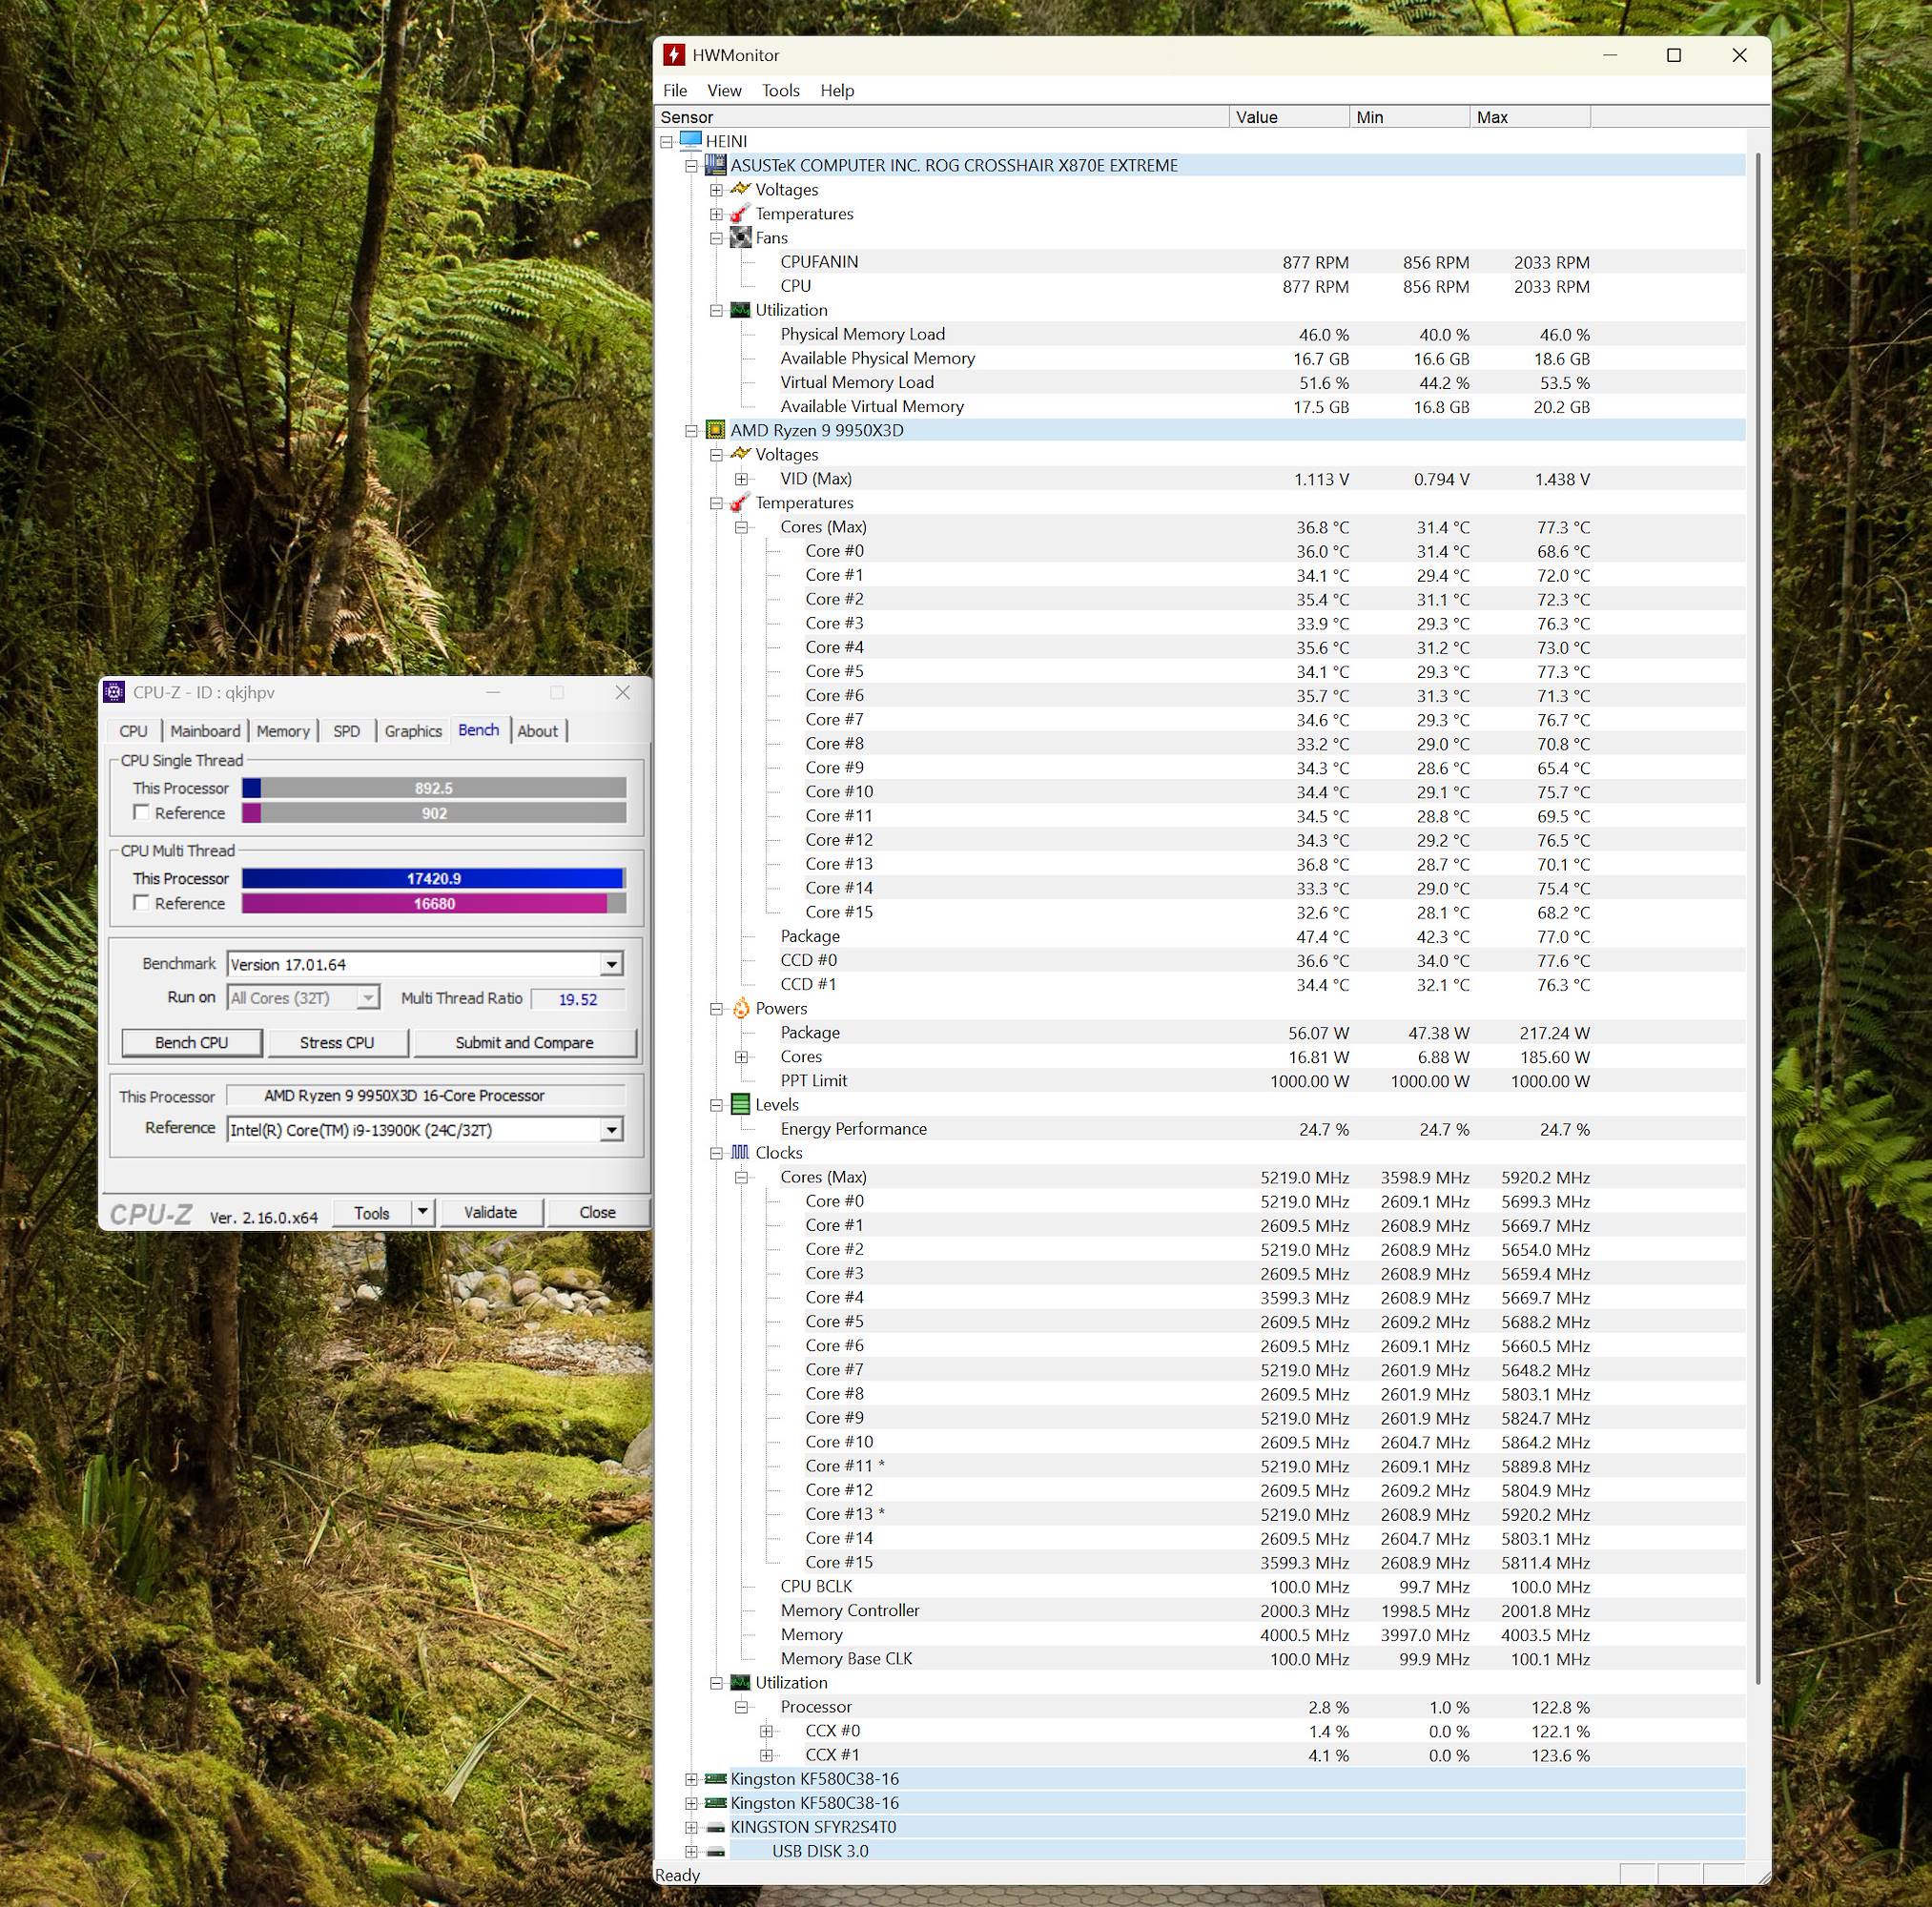Switch to the Mainboard tab in CPU-Z

(205, 731)
